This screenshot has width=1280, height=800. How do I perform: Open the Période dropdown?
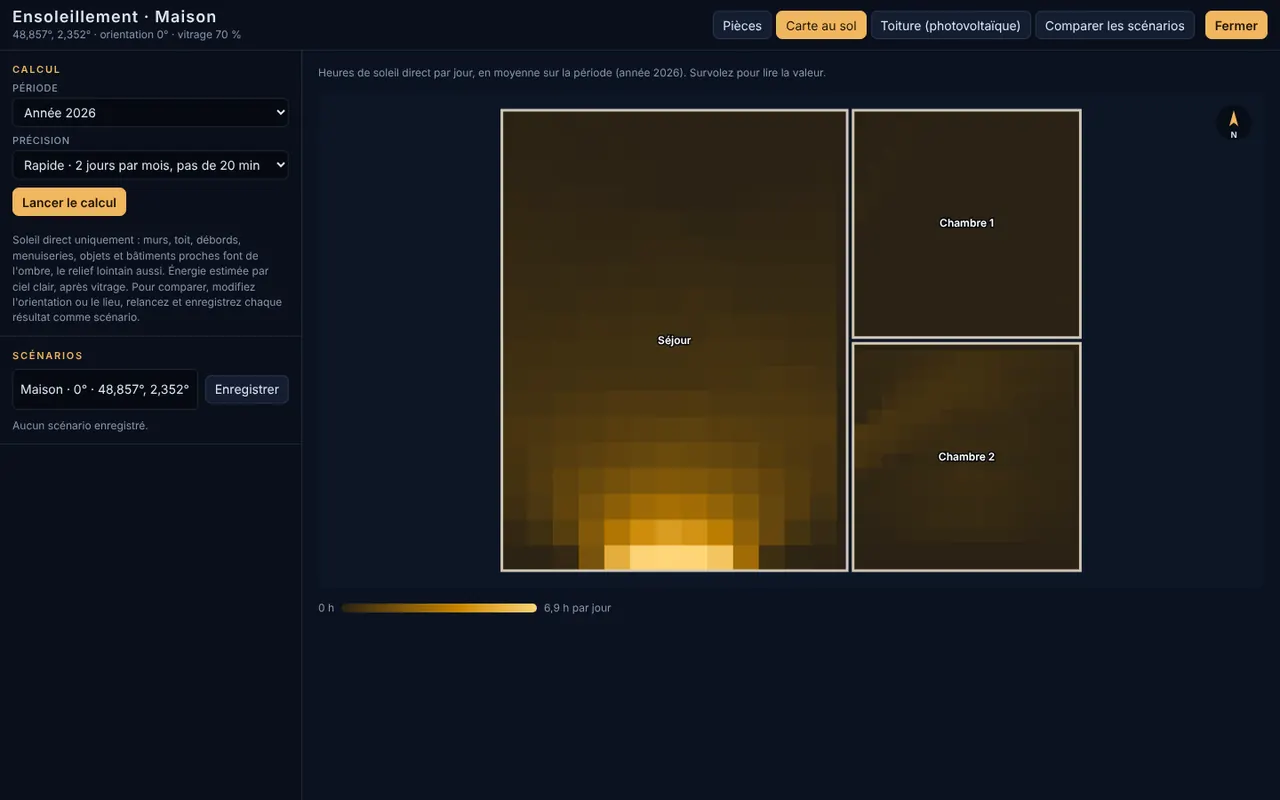tap(150, 113)
